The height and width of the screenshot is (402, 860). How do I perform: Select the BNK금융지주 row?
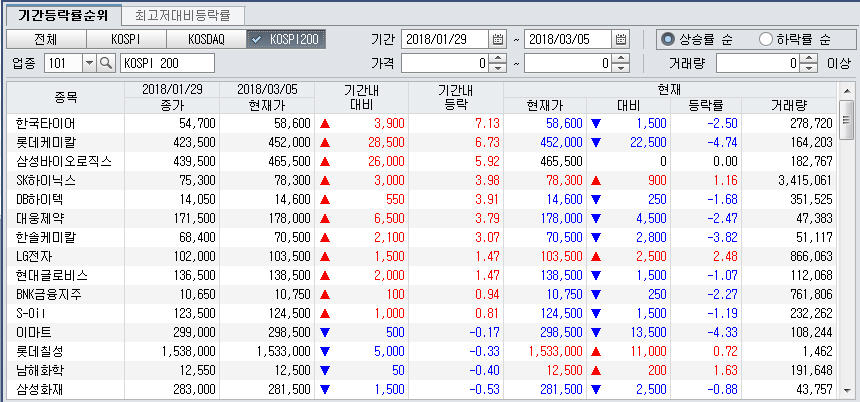click(422, 295)
